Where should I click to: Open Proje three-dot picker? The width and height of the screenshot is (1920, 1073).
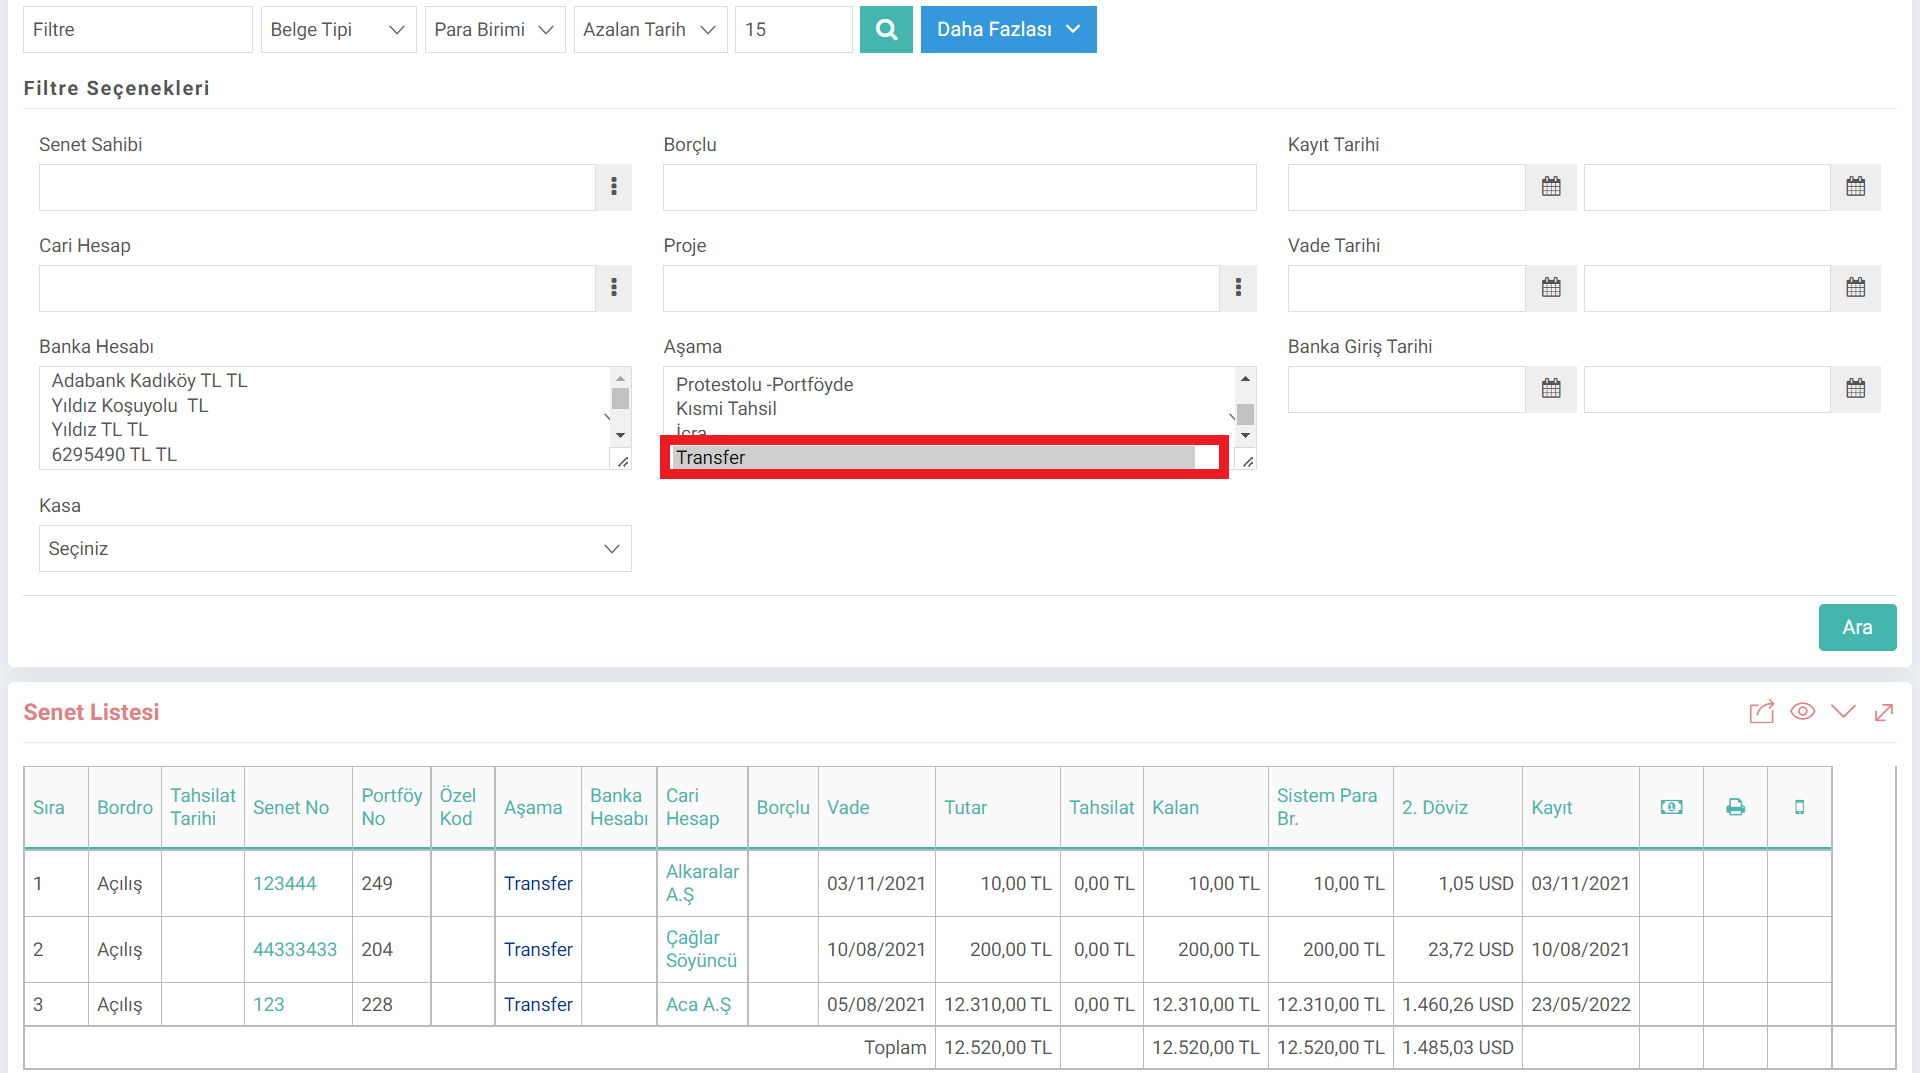(x=1238, y=288)
